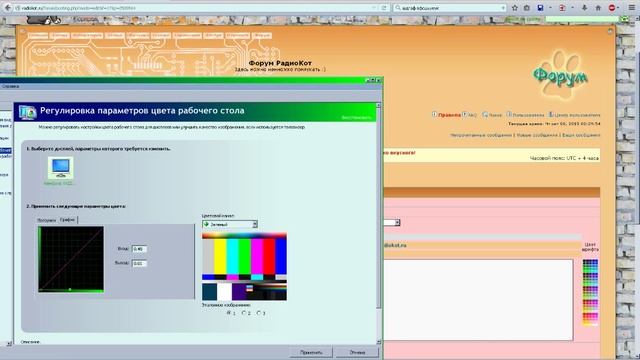Focus the browser search box
Image resolution: width=640 pixels, height=360 pixels.
click(449, 8)
